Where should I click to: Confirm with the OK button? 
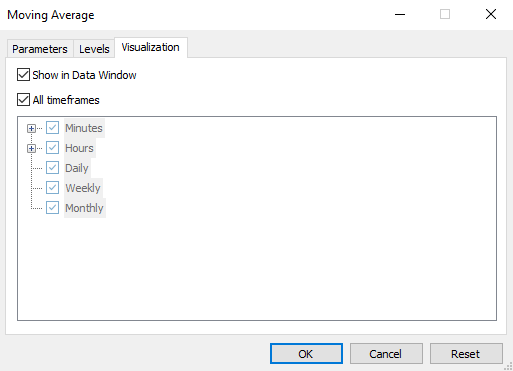pos(306,354)
